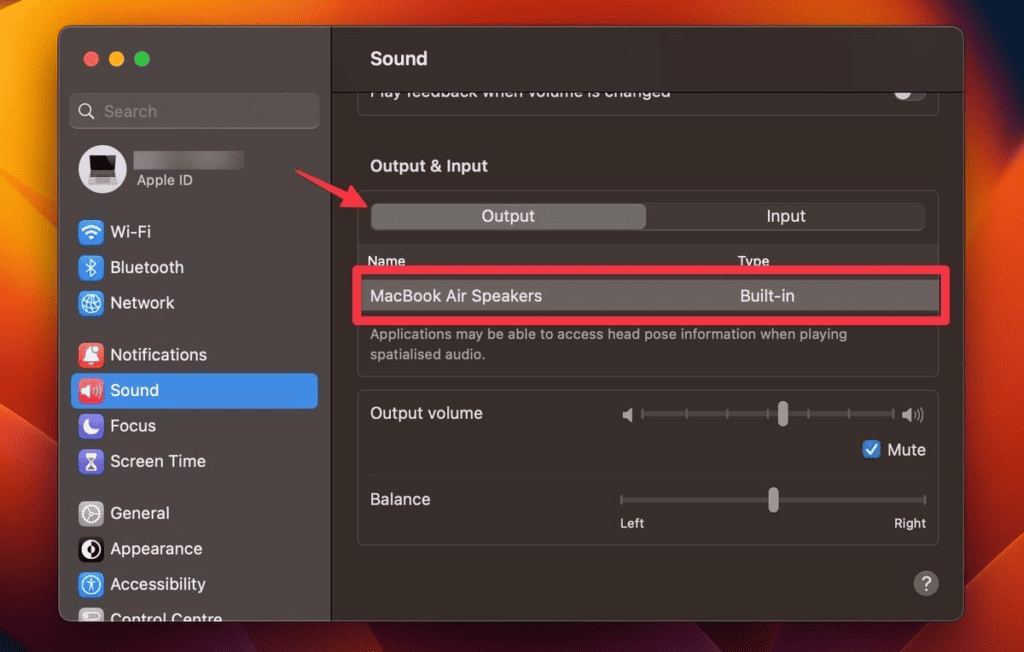Click the Apple ID profile entry
This screenshot has height=652, width=1024.
160,166
